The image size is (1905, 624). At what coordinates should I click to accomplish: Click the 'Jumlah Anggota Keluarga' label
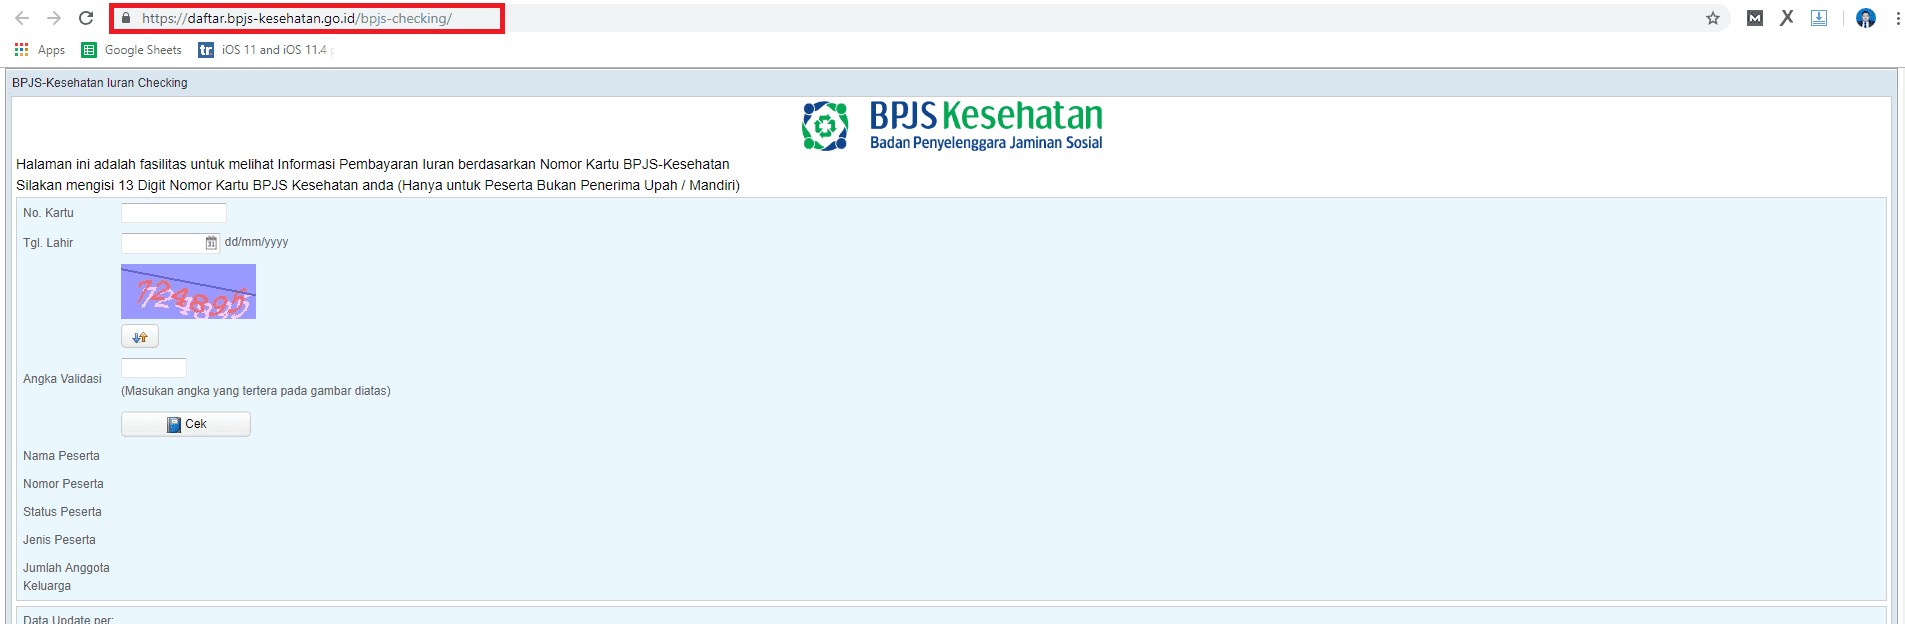(x=66, y=577)
